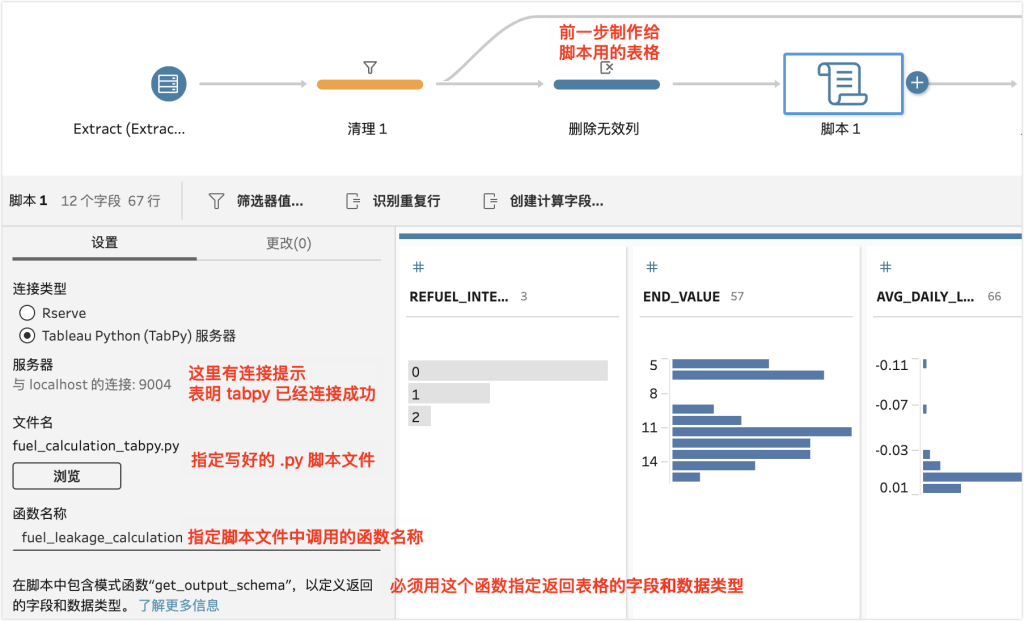Click the plus icon after 脚本 1
The height and width of the screenshot is (621, 1024).
click(917, 83)
